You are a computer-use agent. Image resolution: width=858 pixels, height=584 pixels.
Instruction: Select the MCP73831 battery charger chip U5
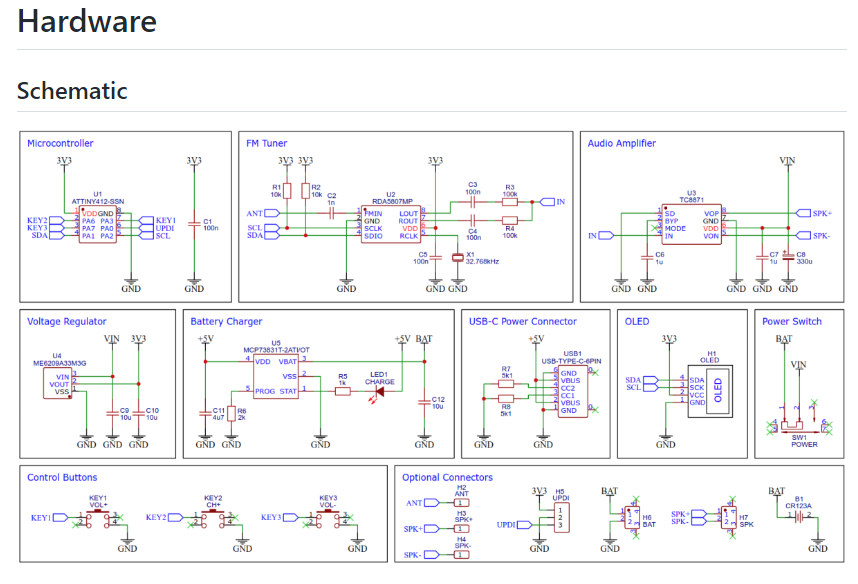pos(275,375)
